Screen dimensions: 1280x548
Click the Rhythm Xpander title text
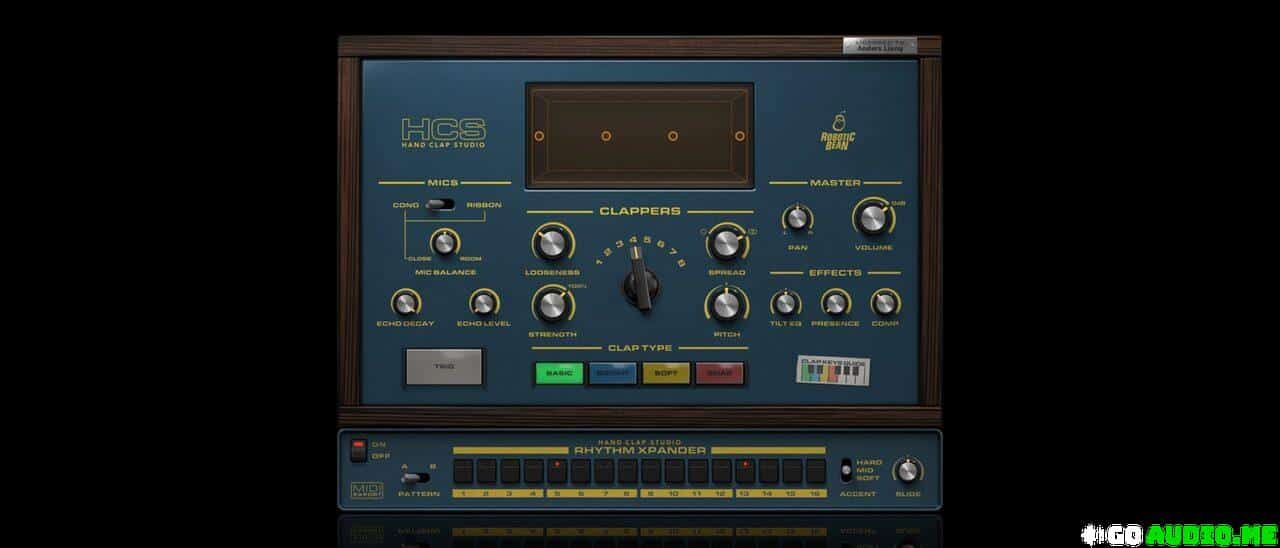[639, 450]
